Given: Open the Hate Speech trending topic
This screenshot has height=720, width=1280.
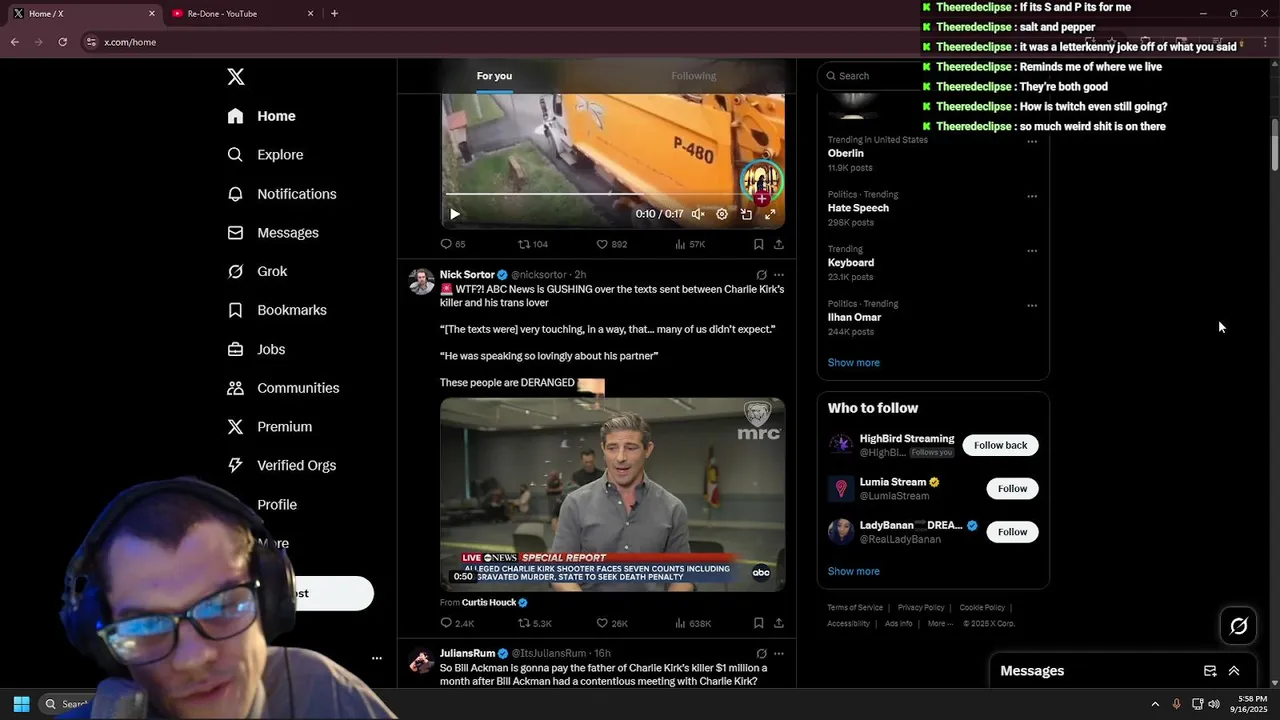Looking at the screenshot, I should 858,208.
